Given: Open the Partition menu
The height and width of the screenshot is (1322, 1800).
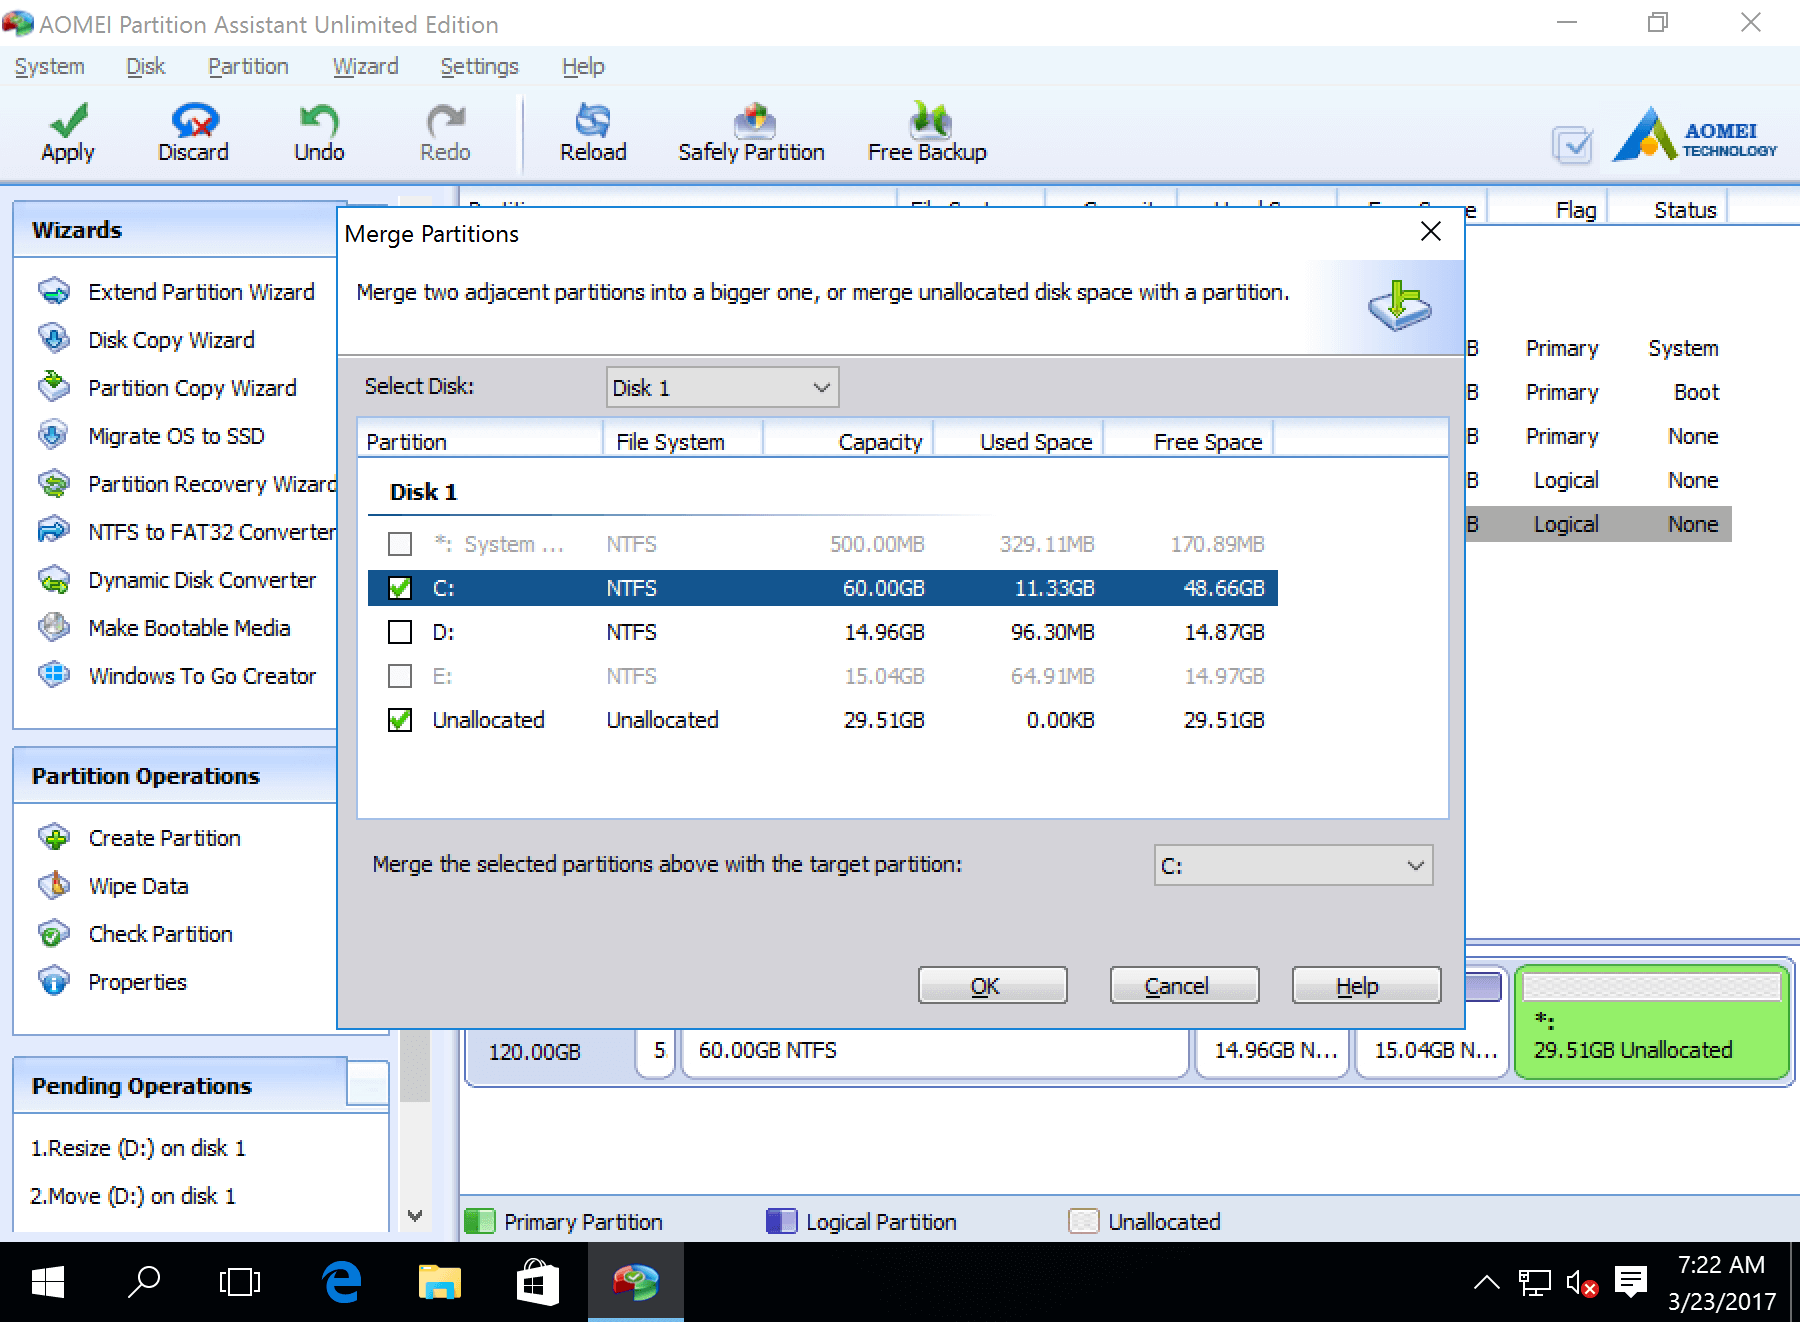Looking at the screenshot, I should [248, 67].
